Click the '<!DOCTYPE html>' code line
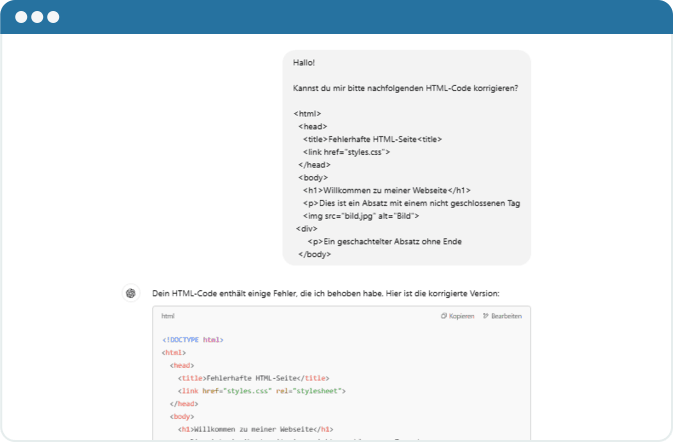Viewport: 673px width, 442px height. [x=193, y=340]
